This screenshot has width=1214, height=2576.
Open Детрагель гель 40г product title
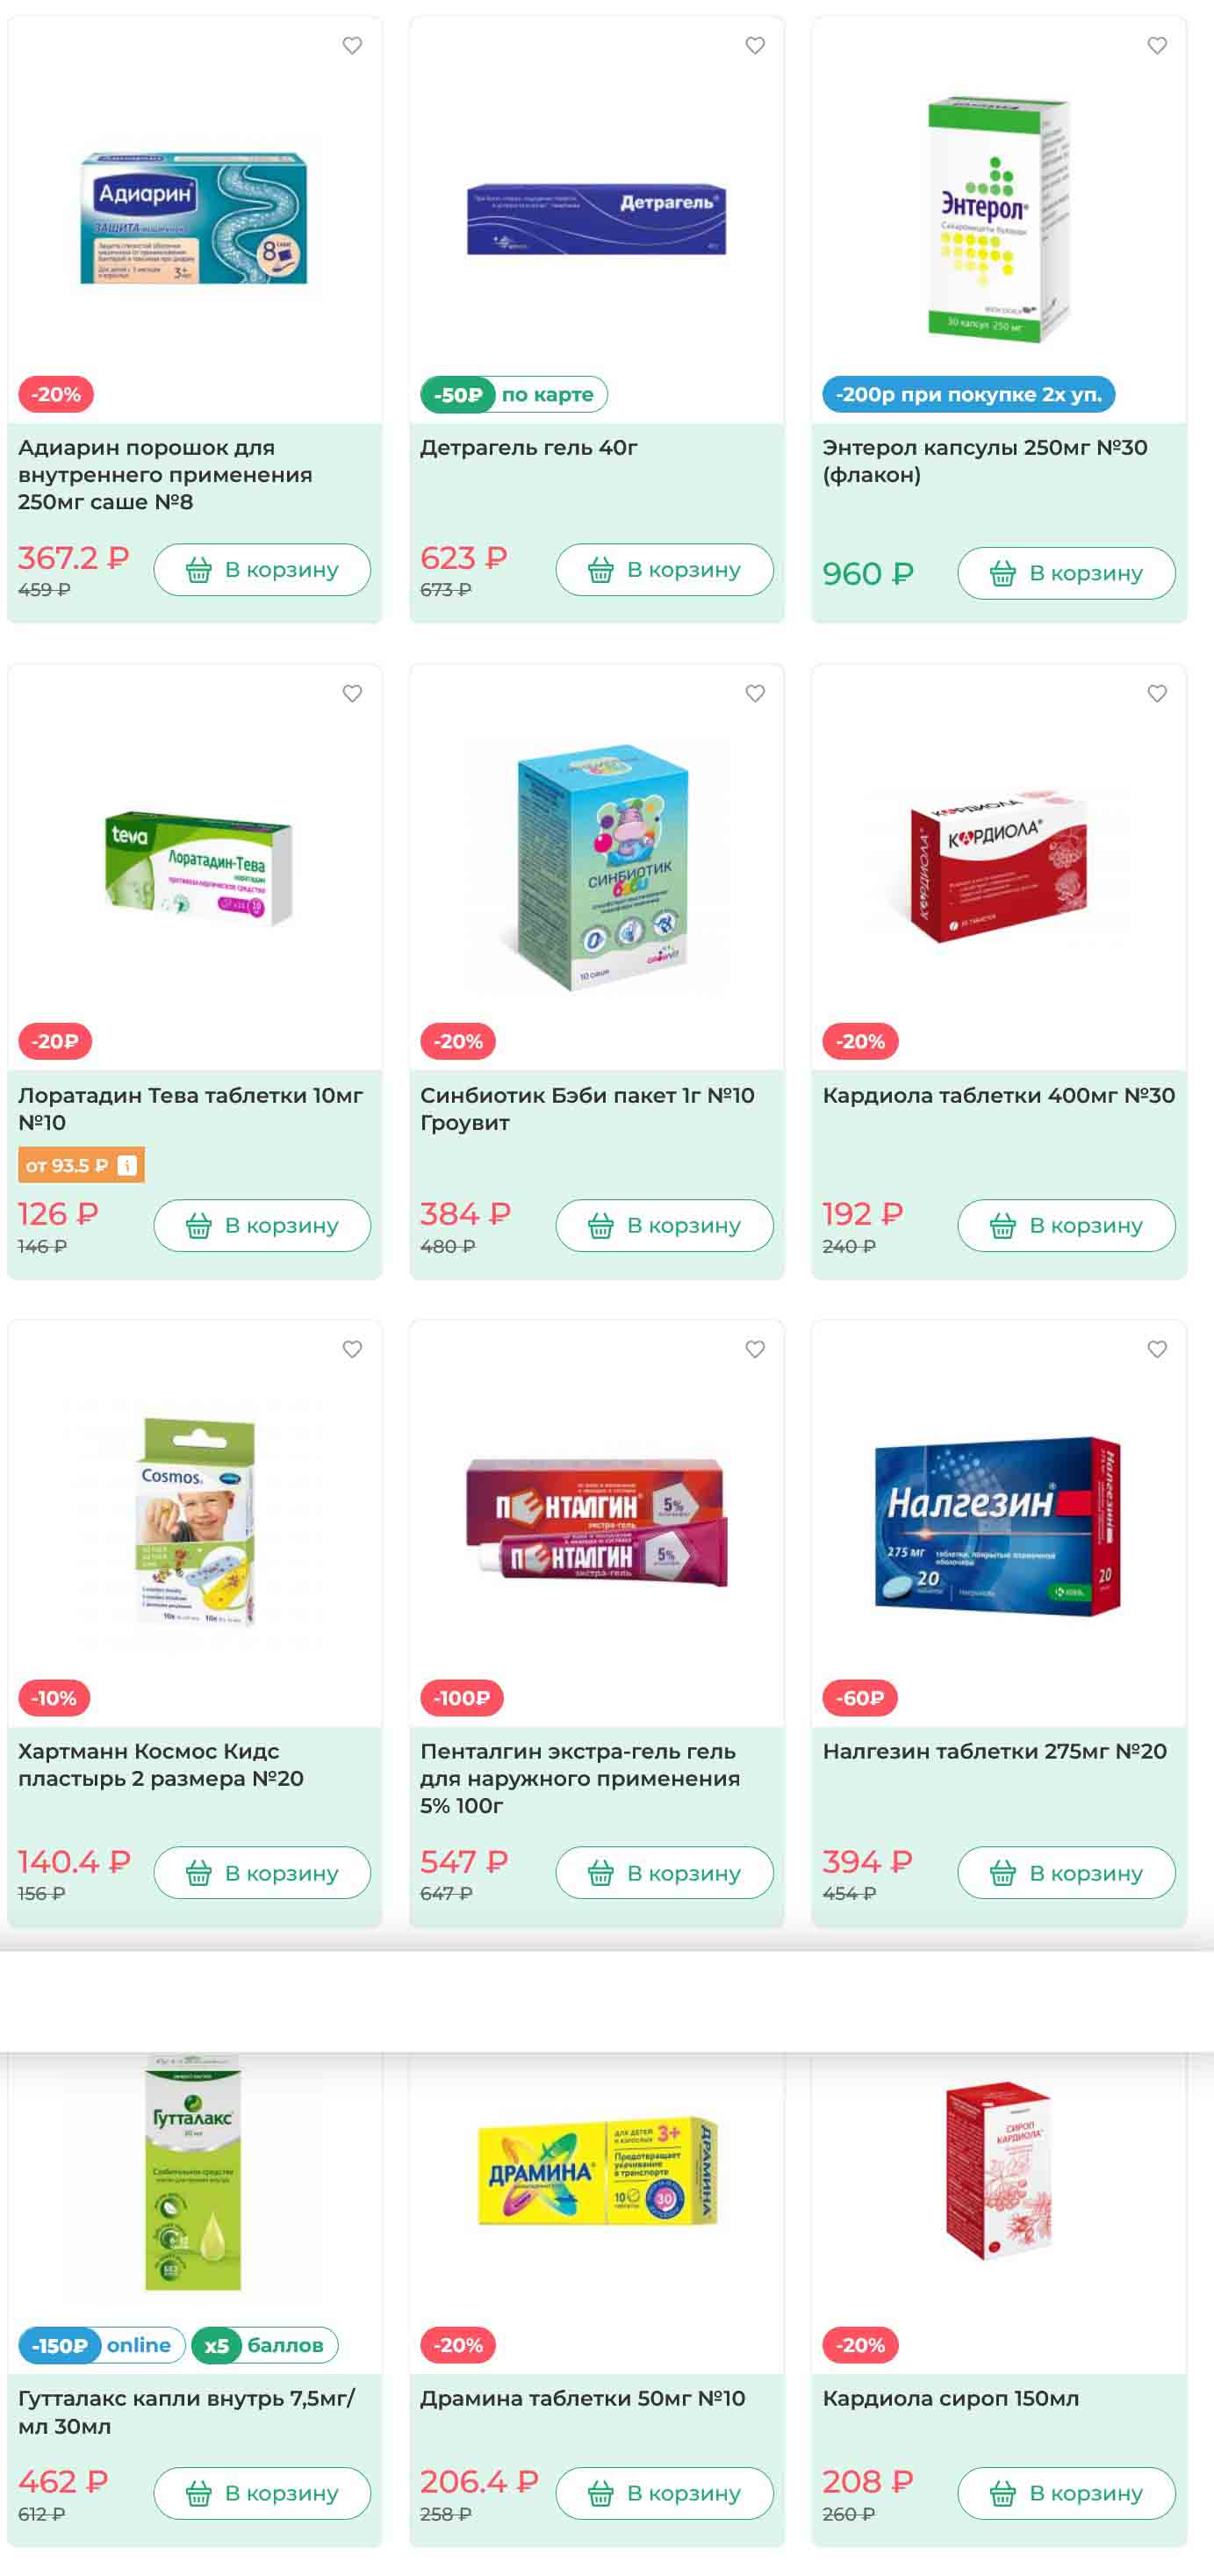[529, 448]
